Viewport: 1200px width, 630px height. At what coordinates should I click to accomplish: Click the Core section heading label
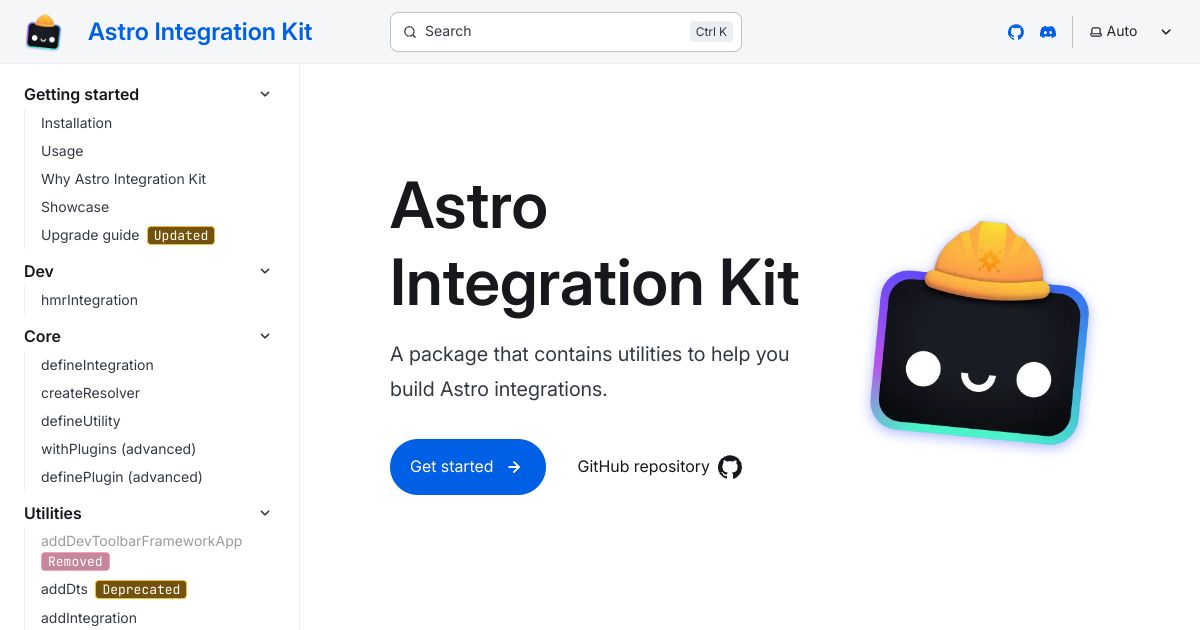pyautogui.click(x=42, y=336)
